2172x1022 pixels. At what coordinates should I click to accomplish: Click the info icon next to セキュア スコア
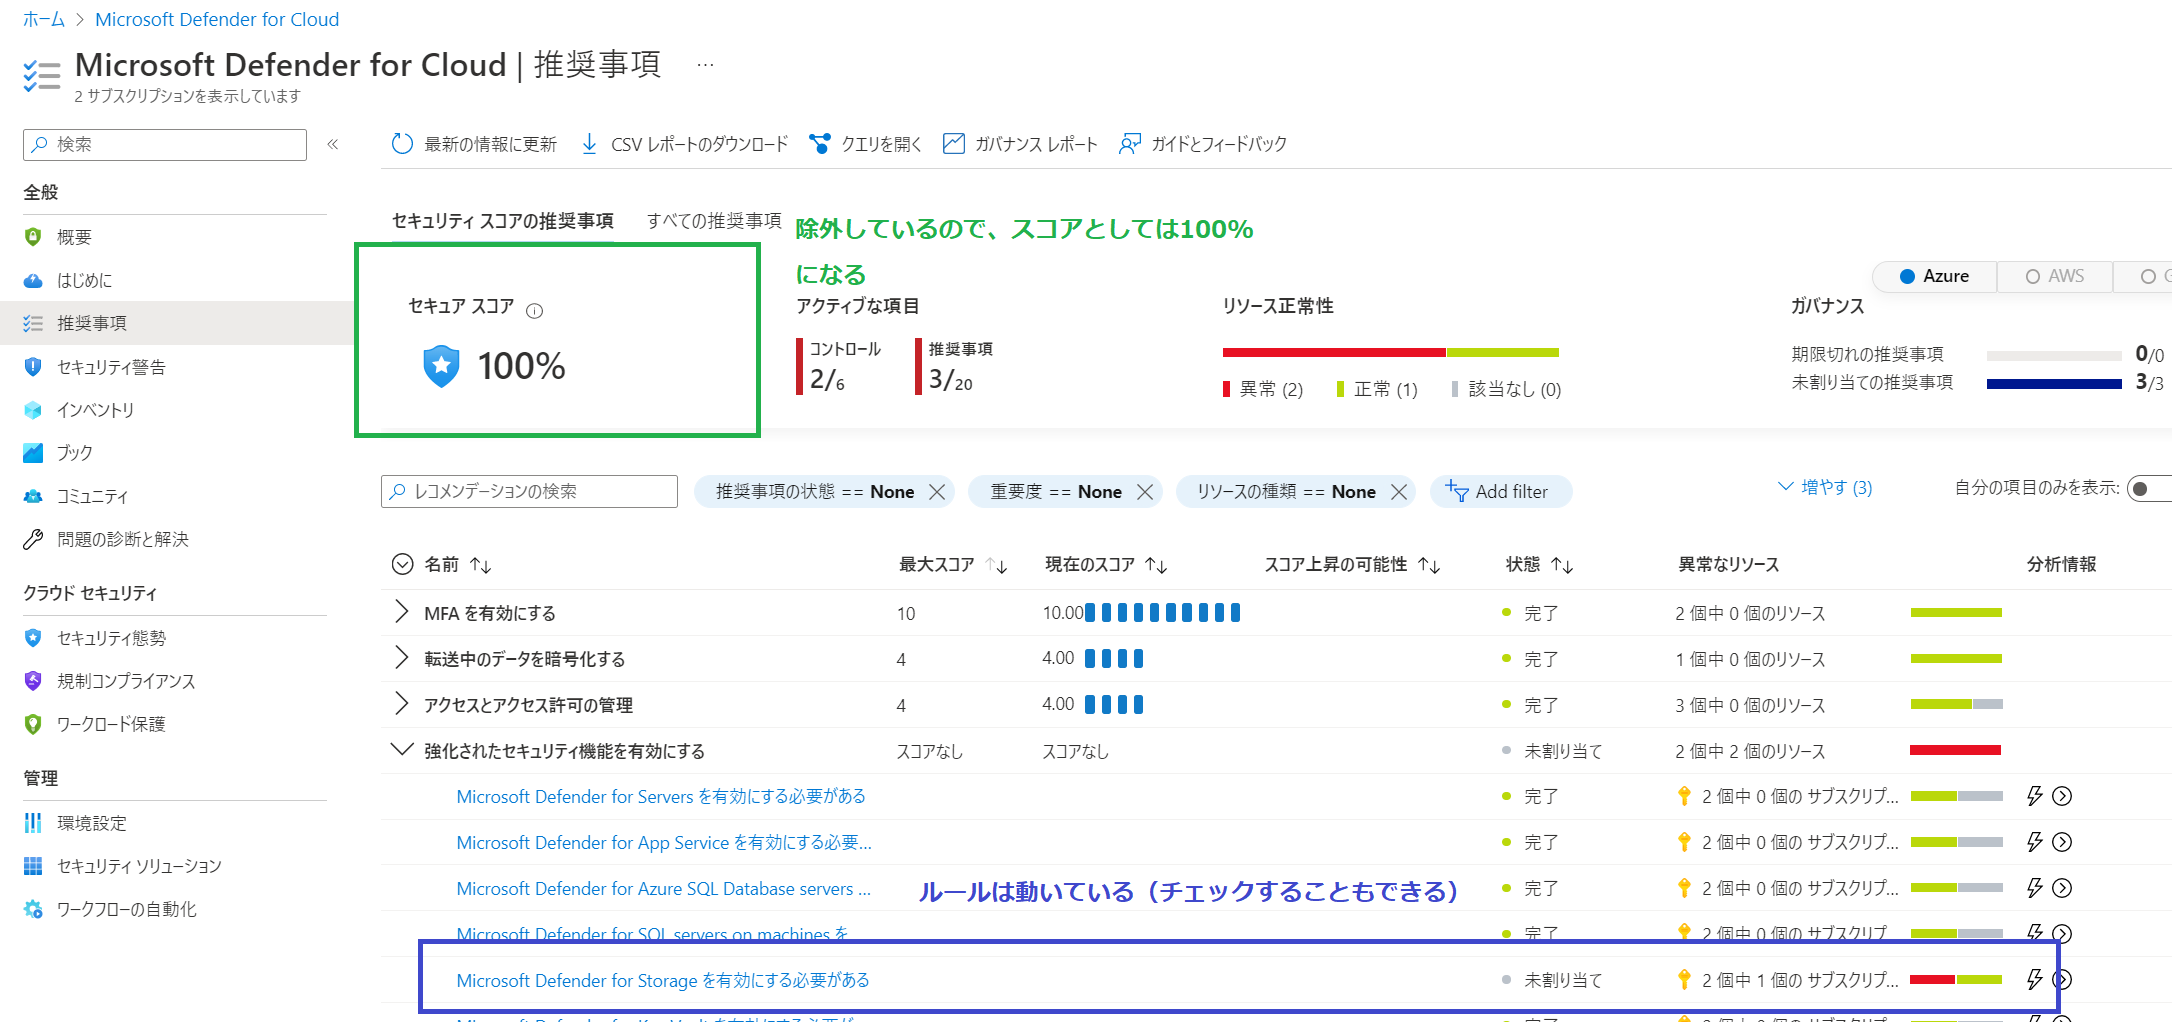coord(534,311)
